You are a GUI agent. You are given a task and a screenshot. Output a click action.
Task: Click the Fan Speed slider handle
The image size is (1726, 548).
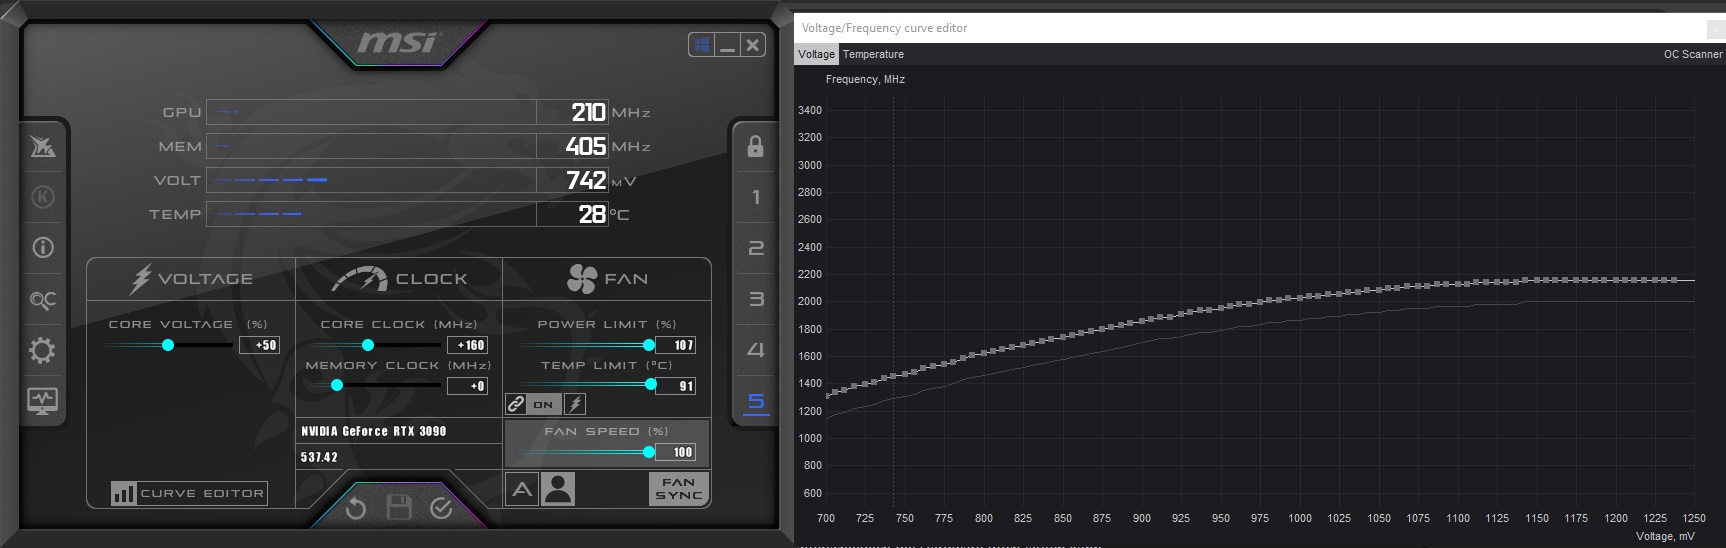pyautogui.click(x=649, y=452)
